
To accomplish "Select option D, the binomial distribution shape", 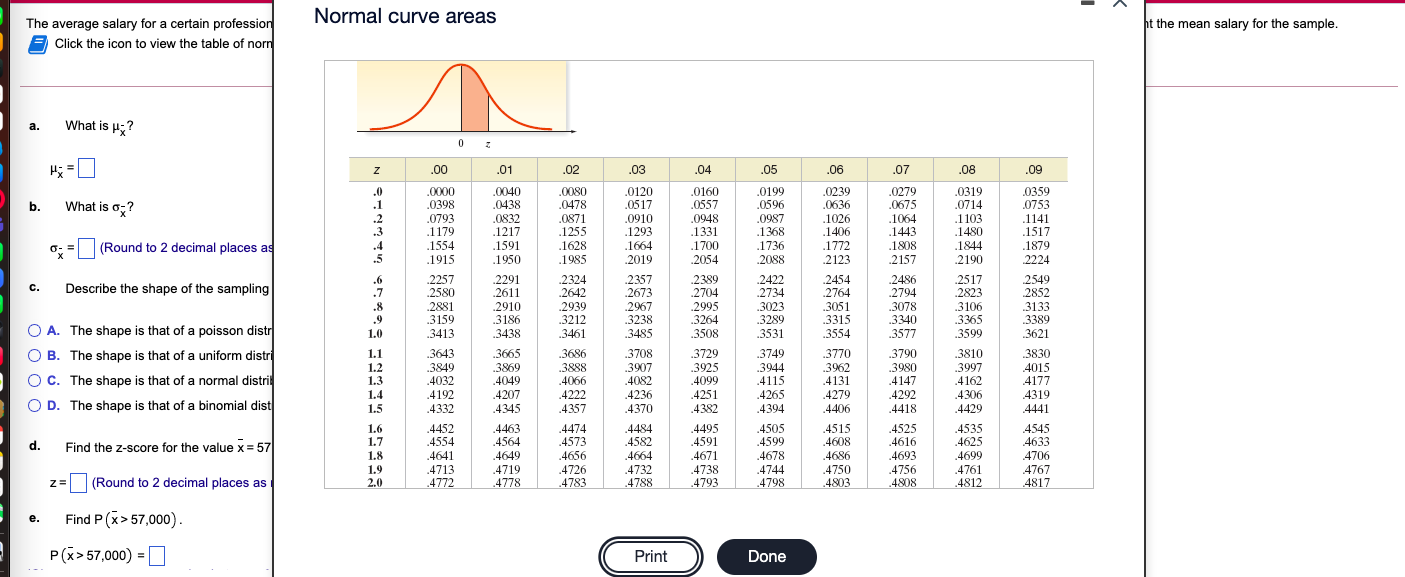I will 33,405.
